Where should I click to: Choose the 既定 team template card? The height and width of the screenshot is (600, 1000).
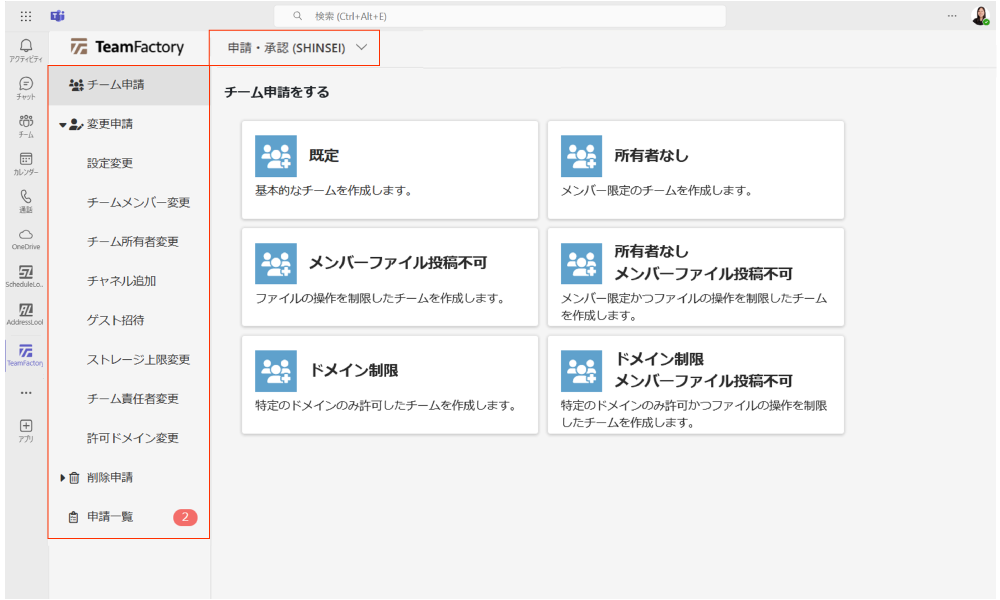click(x=390, y=170)
